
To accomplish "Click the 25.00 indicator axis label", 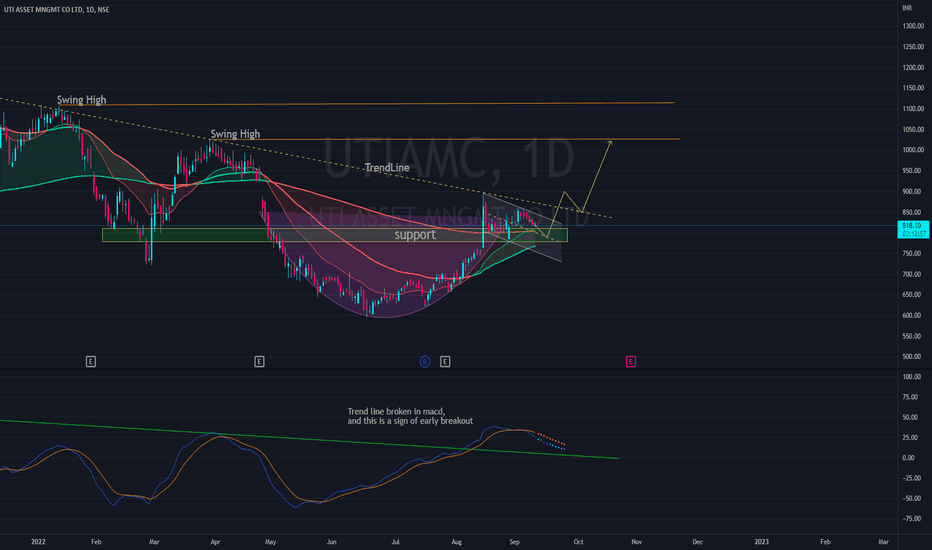I will 909,438.
